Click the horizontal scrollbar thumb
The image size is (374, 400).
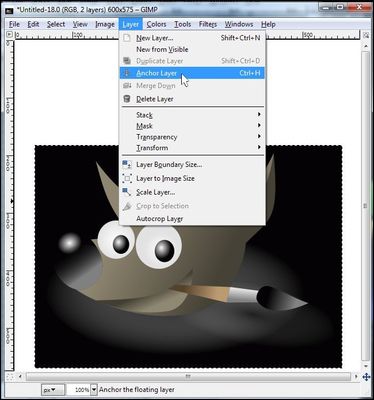pos(188,377)
